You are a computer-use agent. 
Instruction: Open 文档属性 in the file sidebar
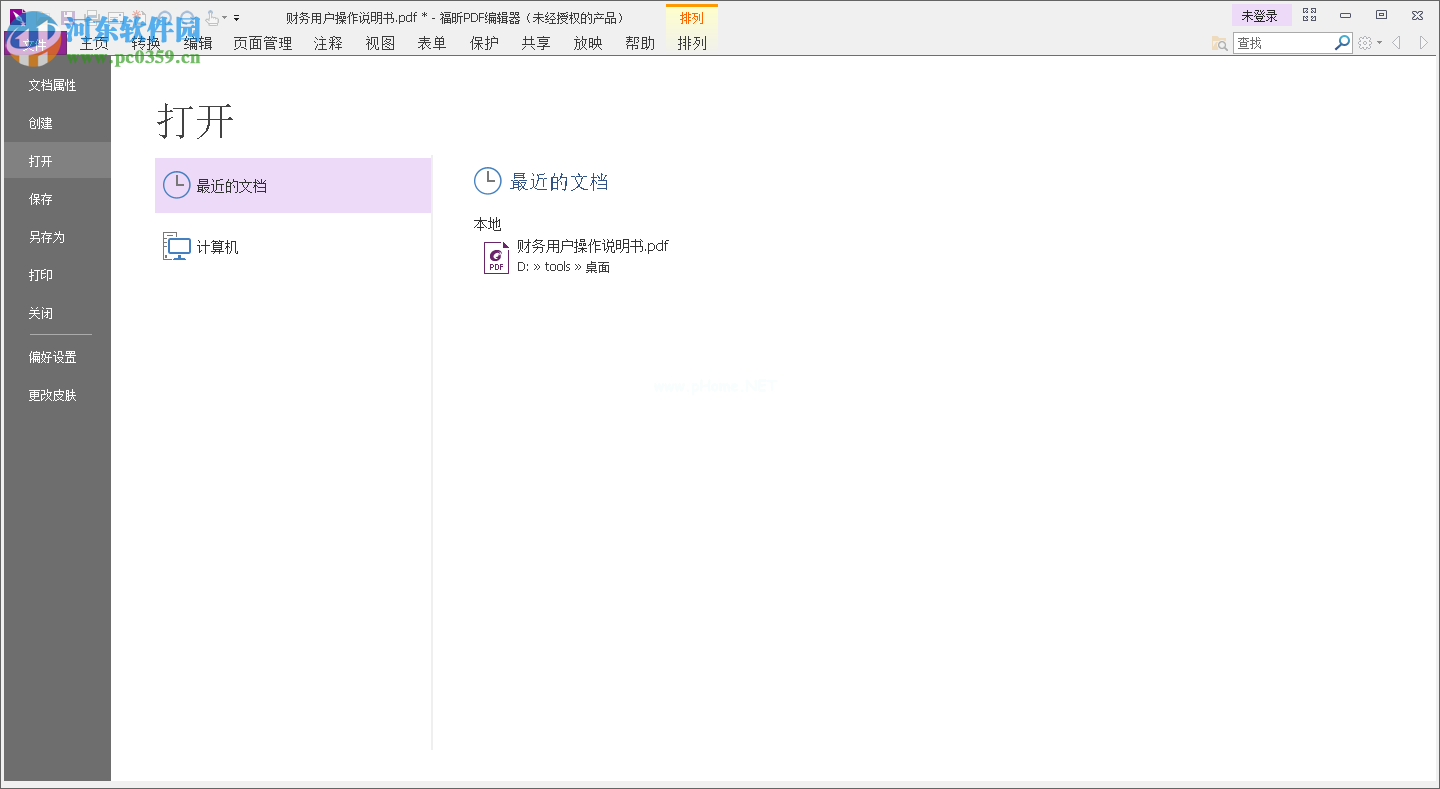click(57, 85)
